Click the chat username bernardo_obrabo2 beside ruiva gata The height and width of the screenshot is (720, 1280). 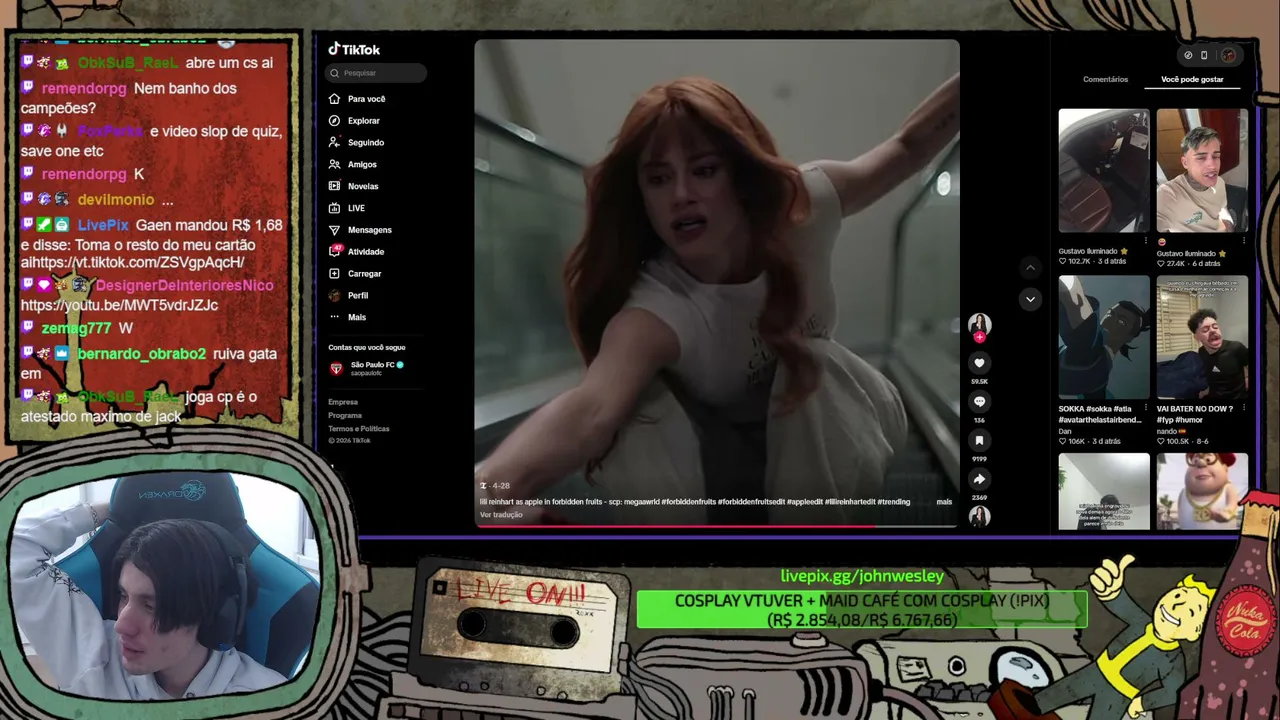click(142, 354)
